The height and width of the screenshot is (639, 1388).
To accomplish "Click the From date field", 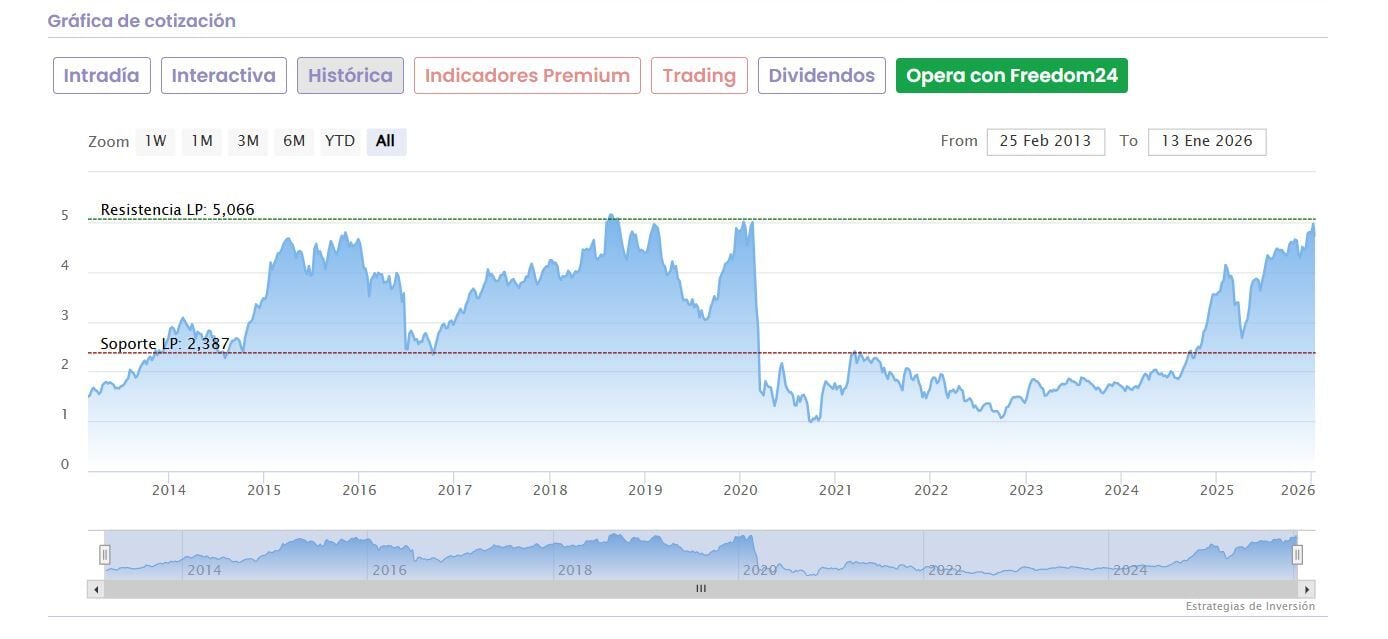I will pos(1045,141).
